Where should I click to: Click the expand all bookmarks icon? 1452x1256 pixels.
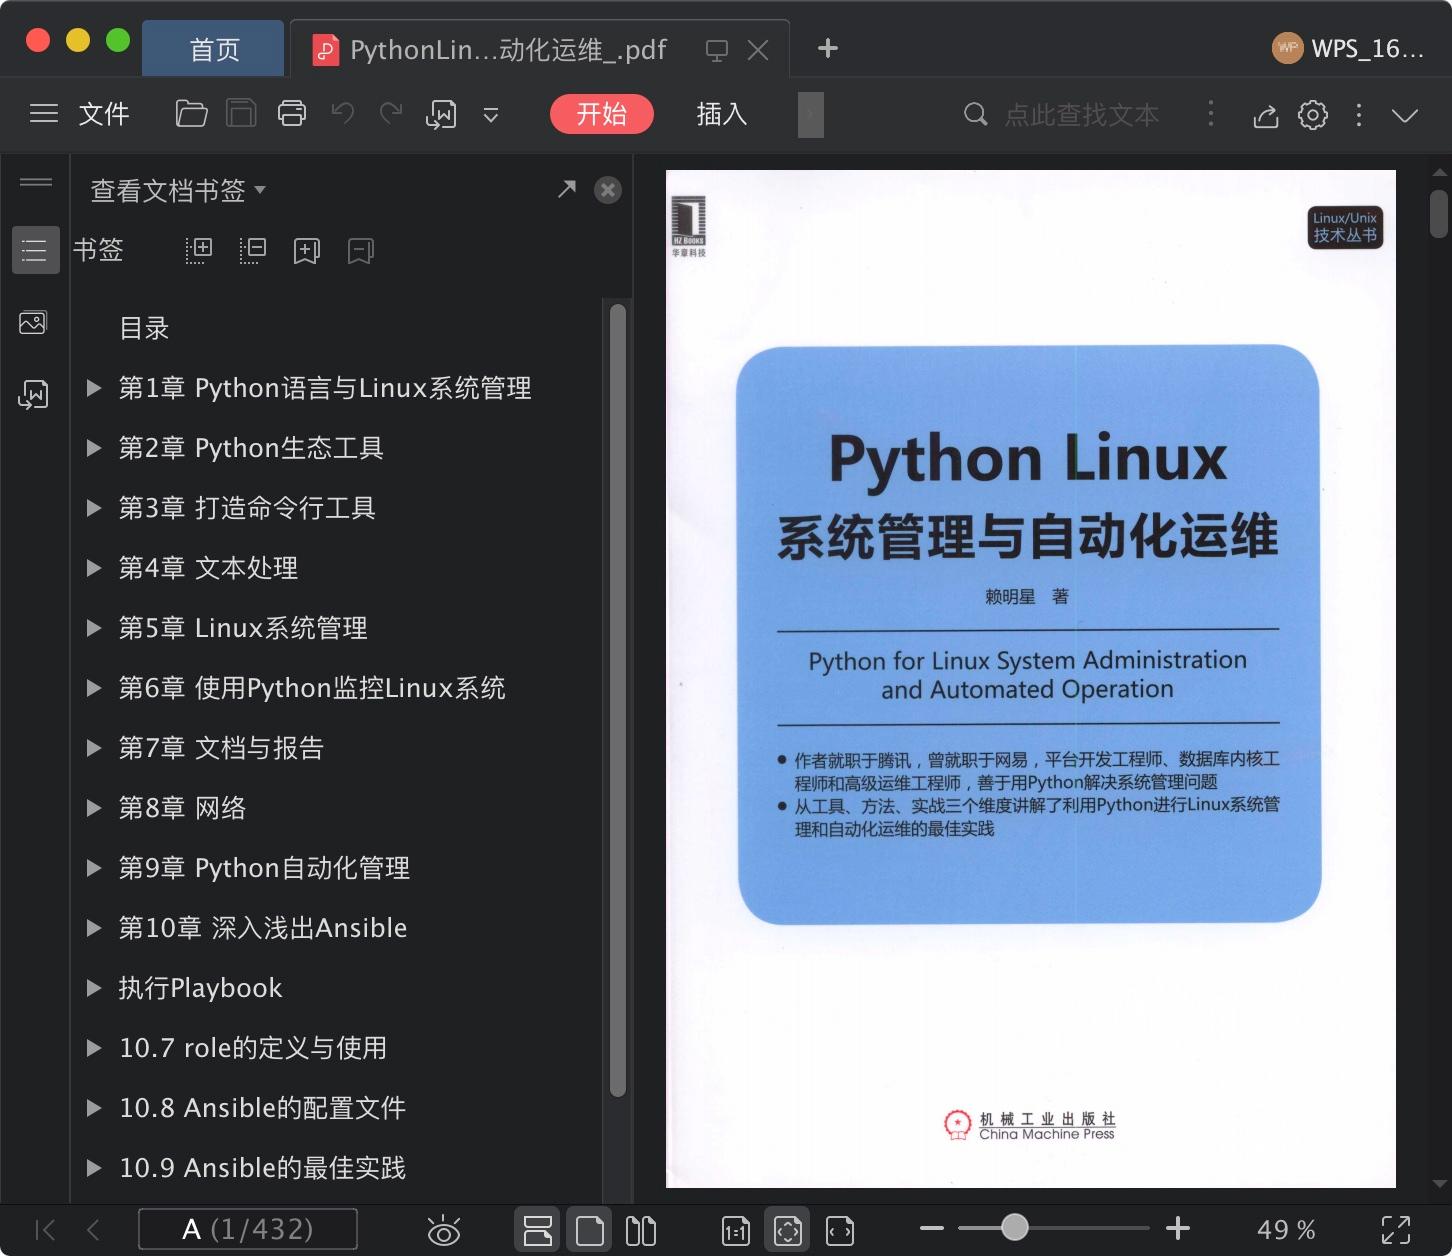tap(199, 251)
